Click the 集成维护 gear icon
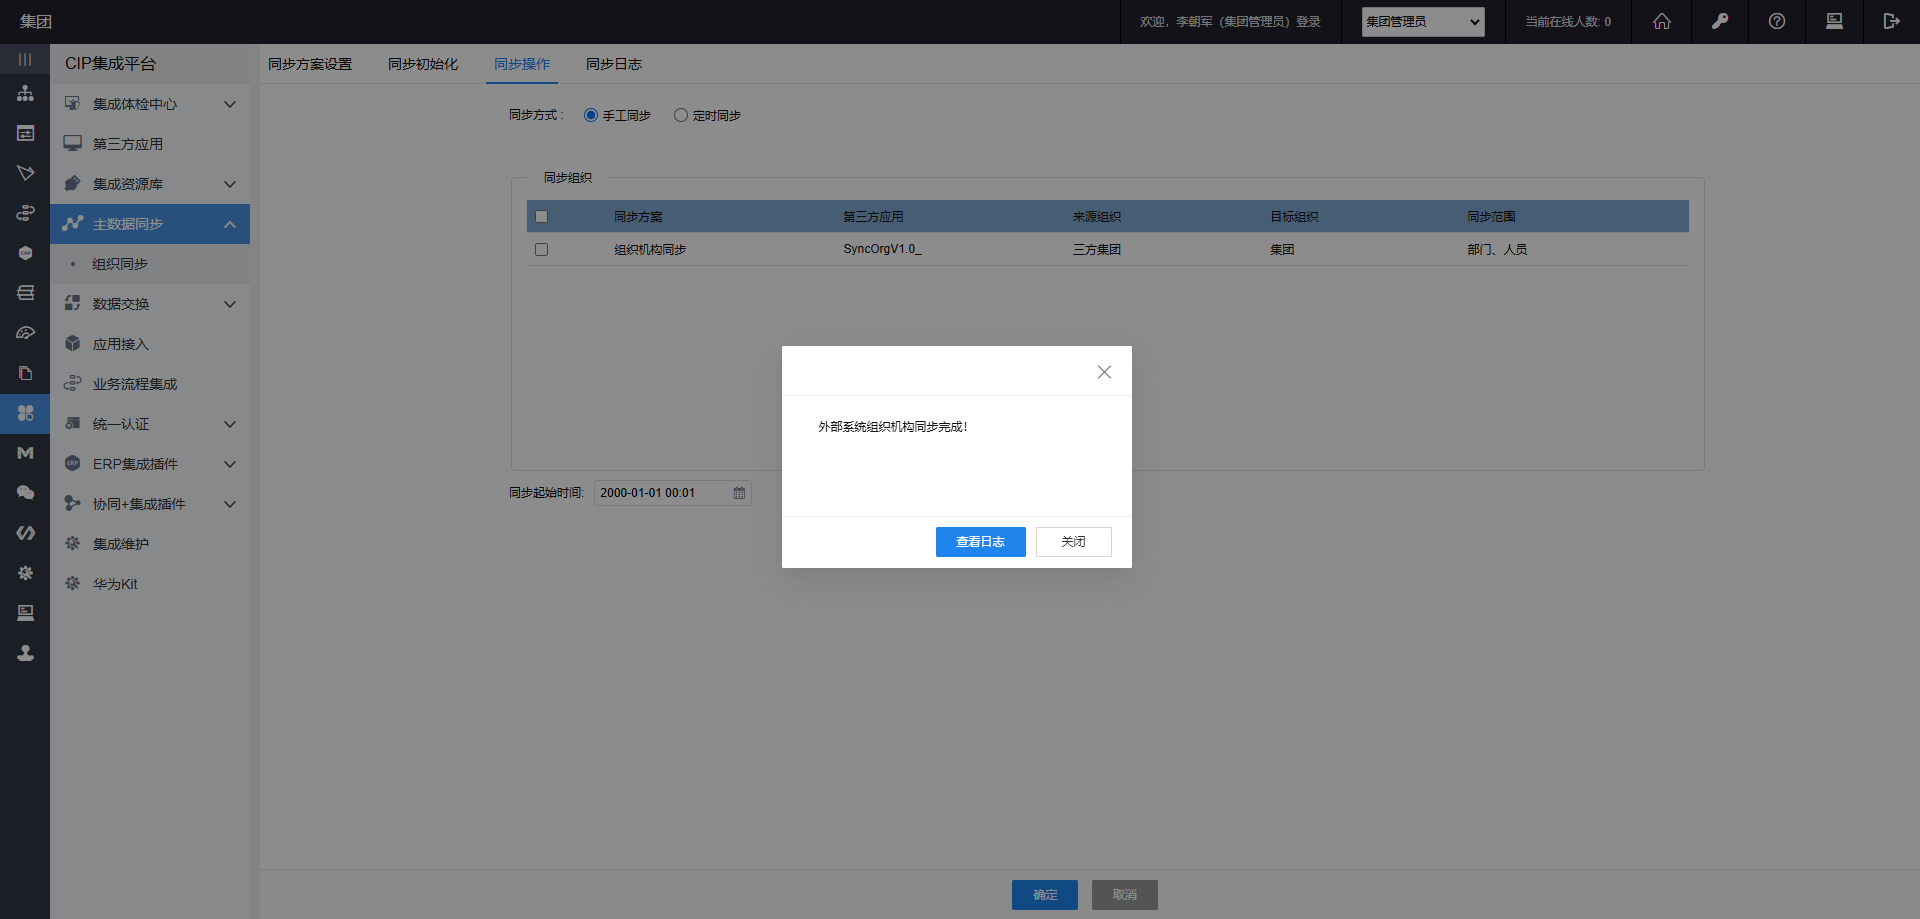The height and width of the screenshot is (919, 1920). pos(72,543)
